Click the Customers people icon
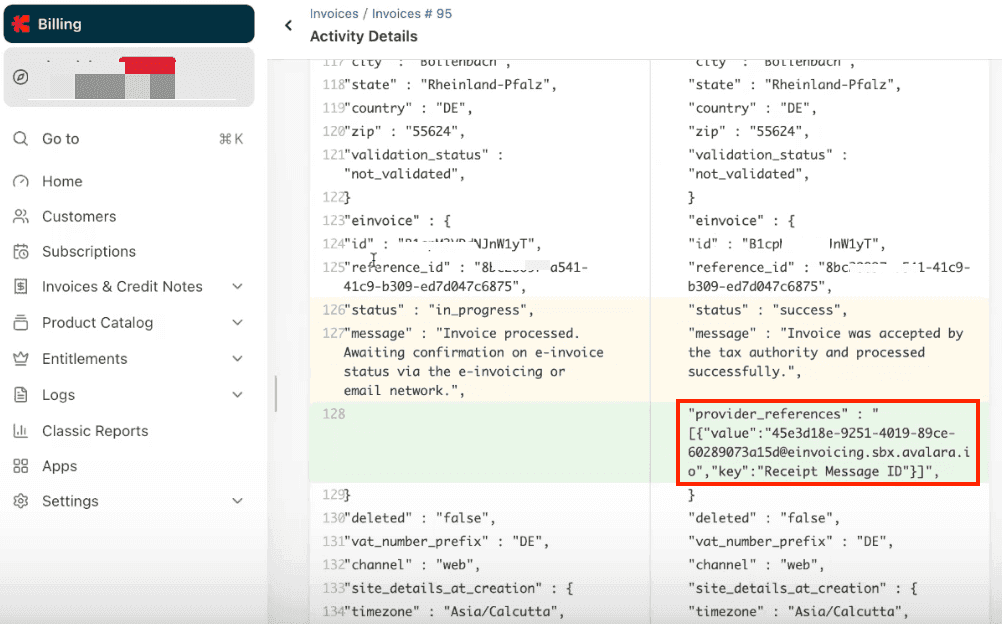This screenshot has height=624, width=1002. (21, 217)
